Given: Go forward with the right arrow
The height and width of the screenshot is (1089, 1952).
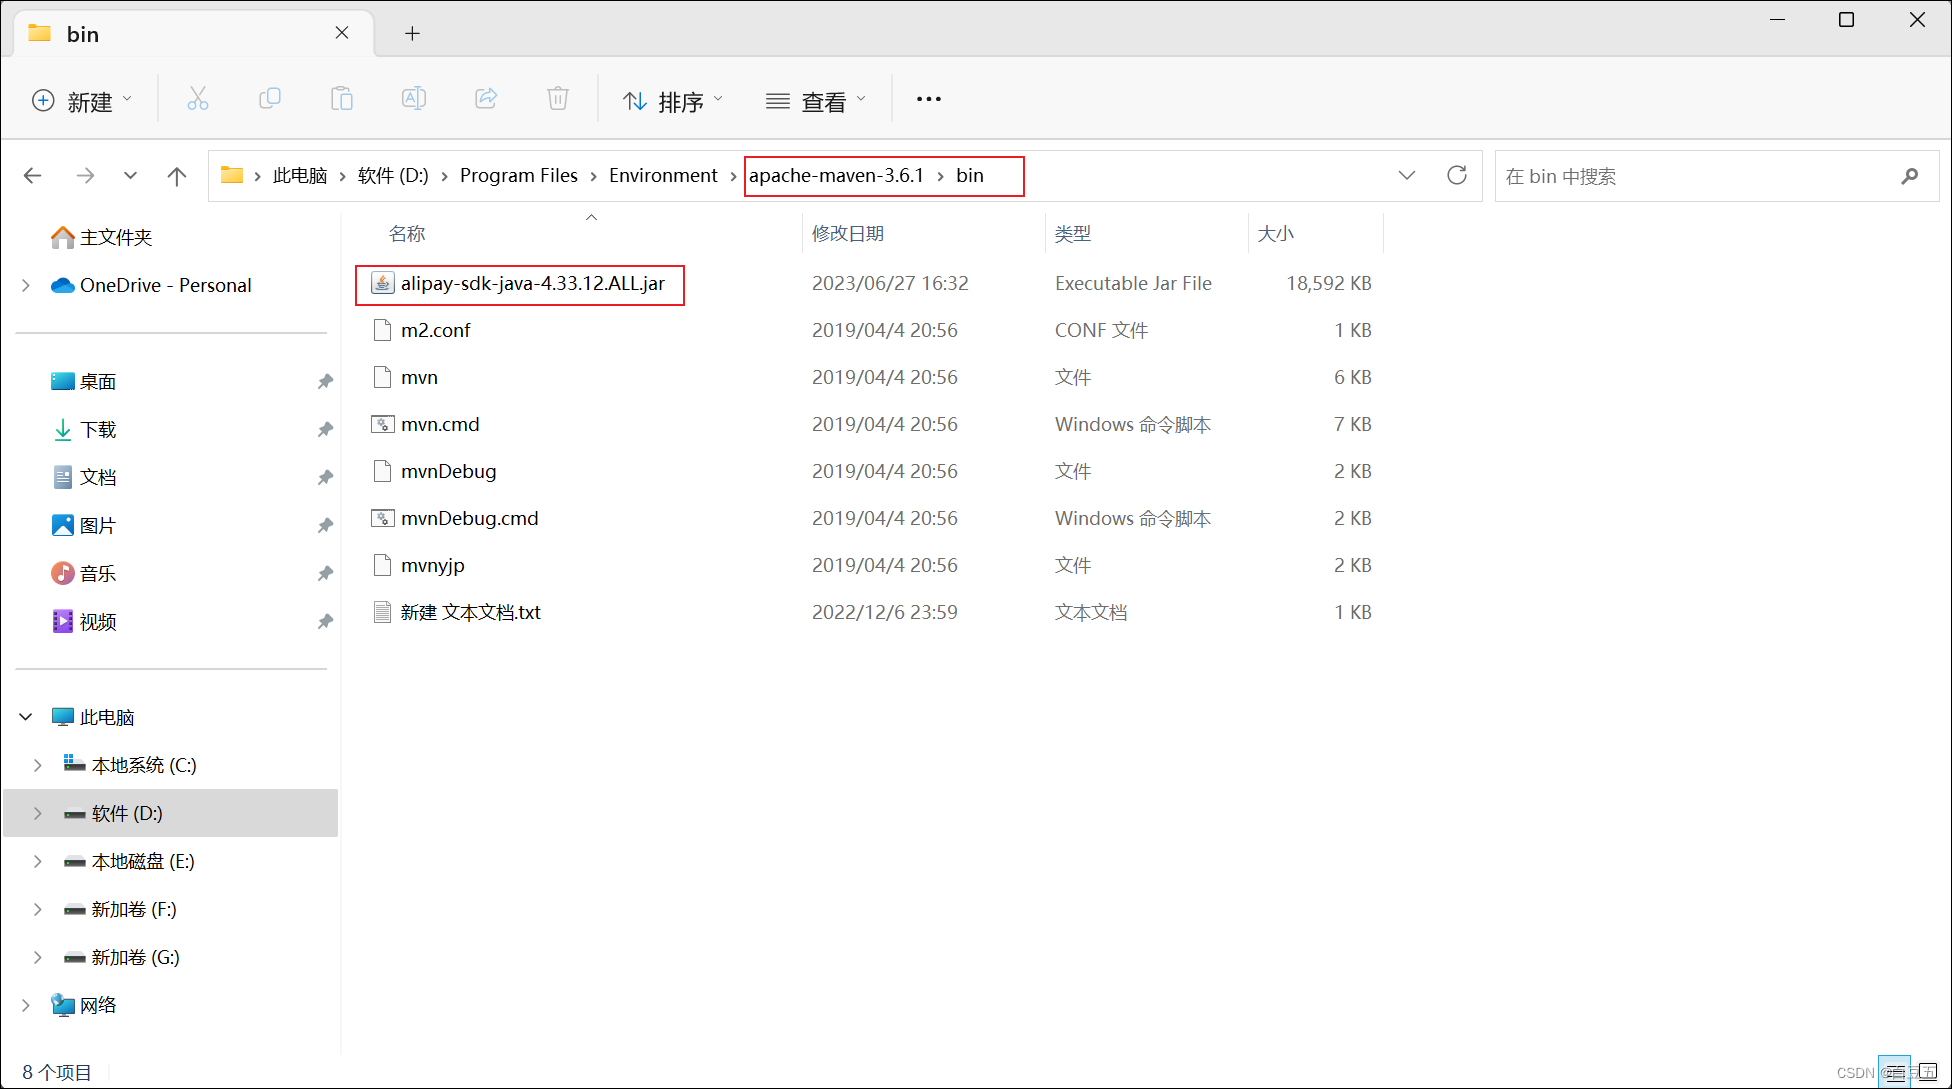Looking at the screenshot, I should click(86, 176).
